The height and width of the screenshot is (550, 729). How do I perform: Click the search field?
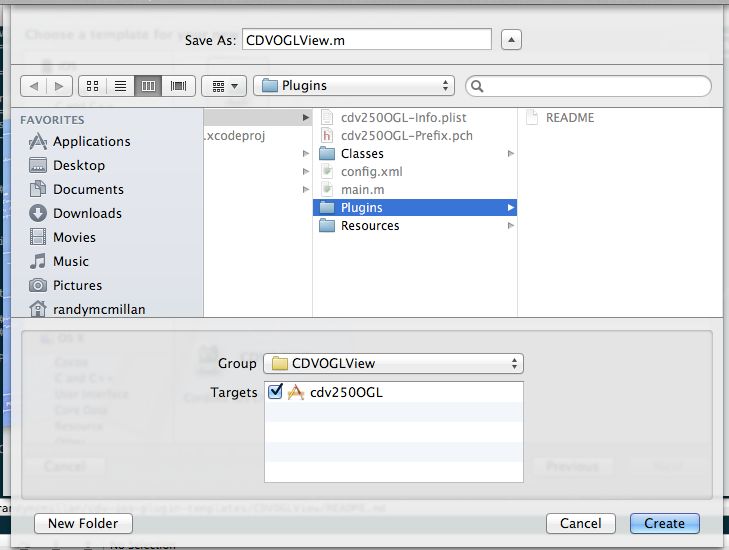click(x=588, y=86)
